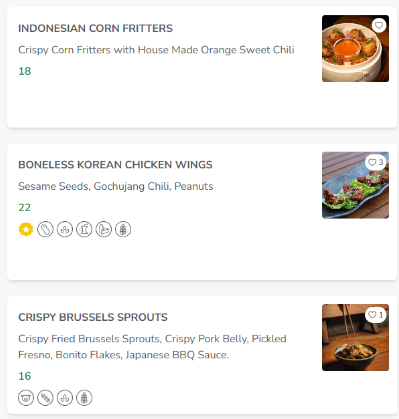
Task: Click the wheat gluten icon on Brussels Sprouts
Action: (x=84, y=398)
